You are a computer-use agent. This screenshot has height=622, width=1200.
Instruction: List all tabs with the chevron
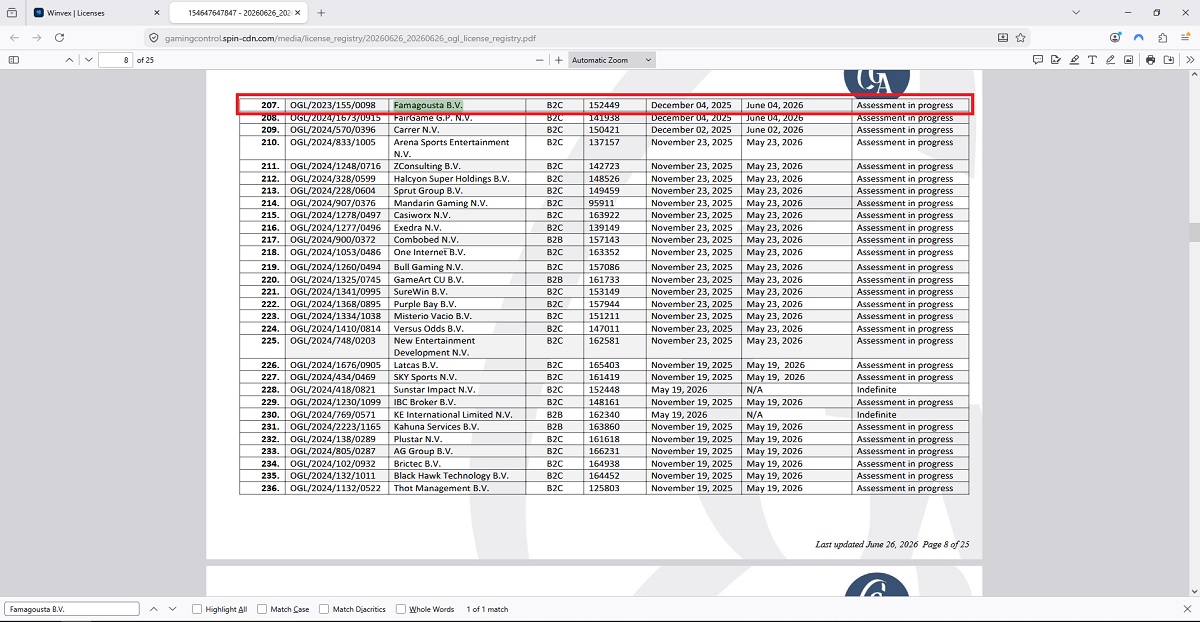(1076, 13)
